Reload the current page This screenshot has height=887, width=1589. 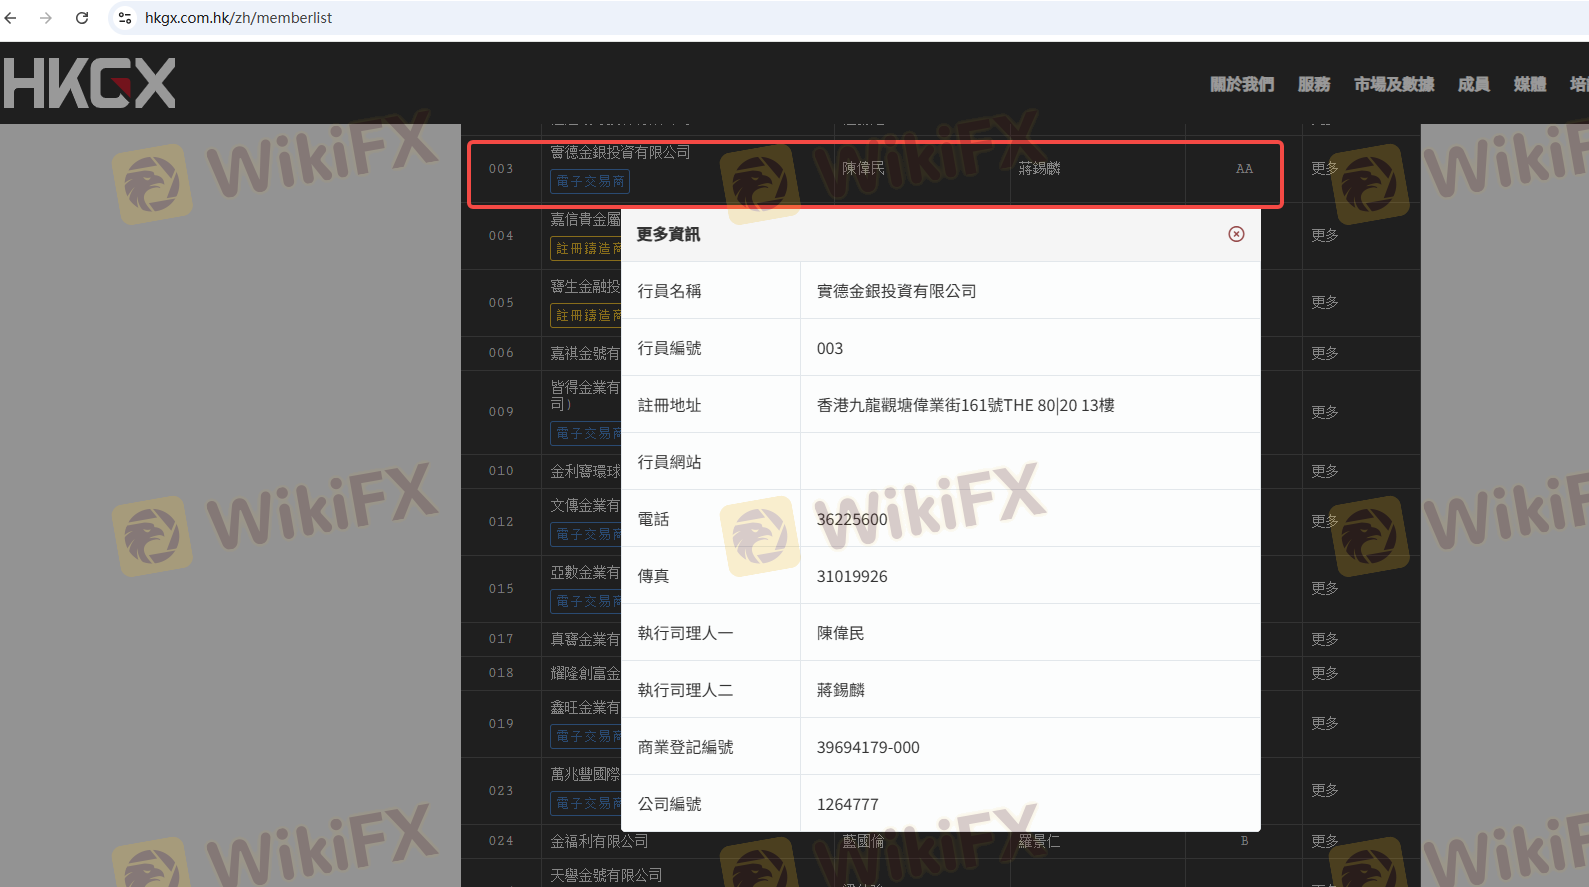[82, 18]
